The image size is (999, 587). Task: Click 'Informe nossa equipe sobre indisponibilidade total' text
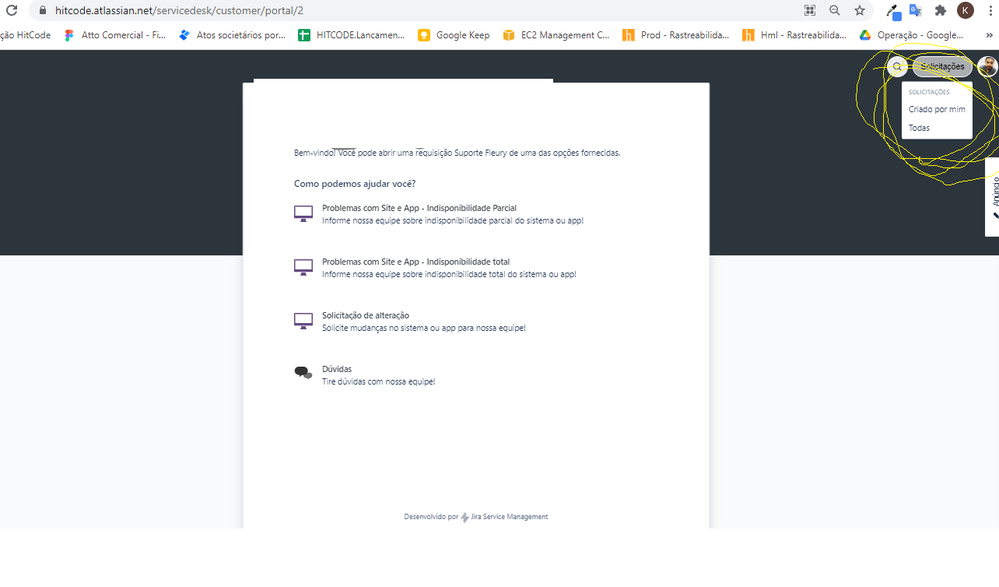[449, 274]
